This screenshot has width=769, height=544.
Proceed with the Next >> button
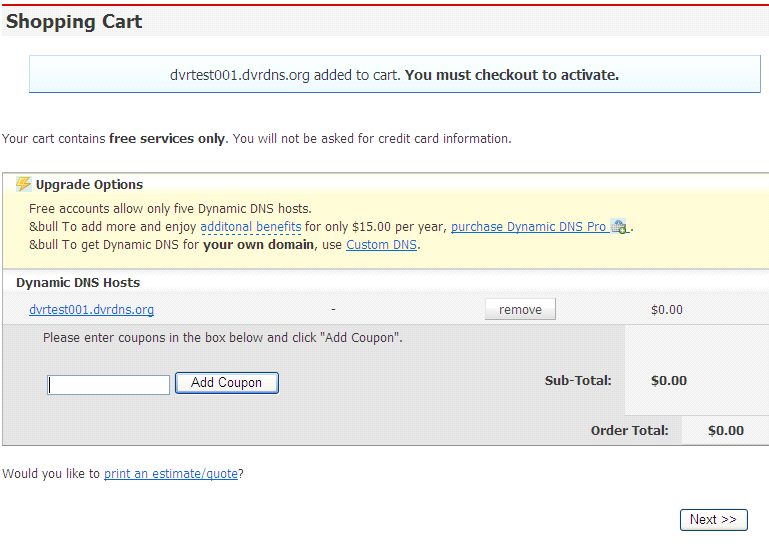pos(714,519)
